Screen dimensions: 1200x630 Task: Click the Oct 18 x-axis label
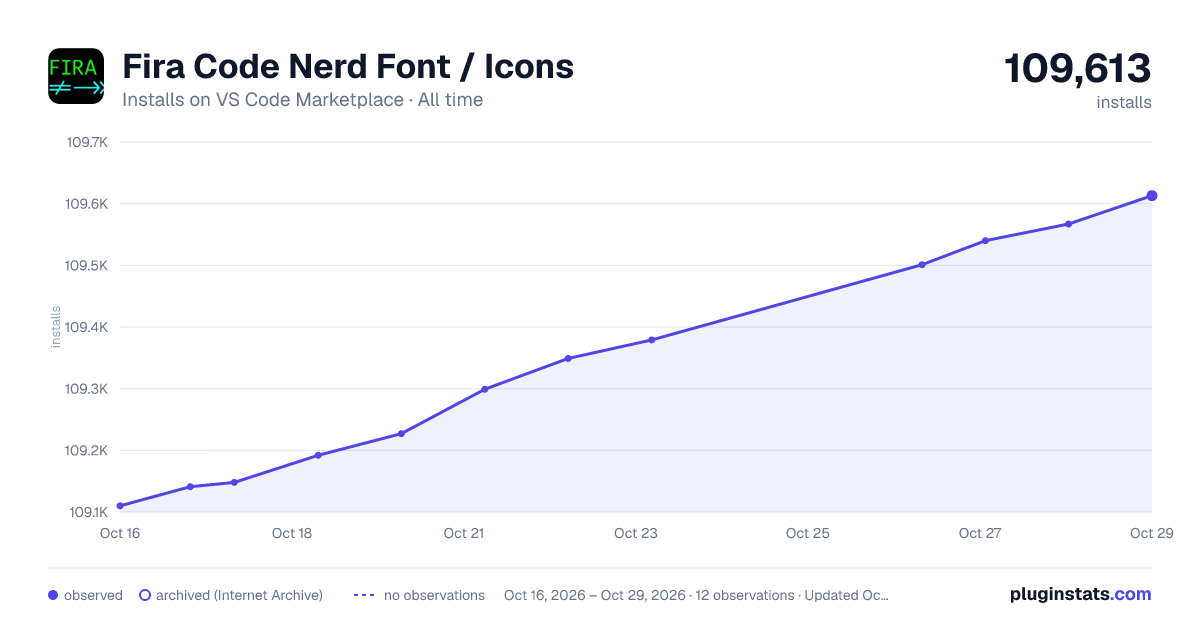(292, 533)
